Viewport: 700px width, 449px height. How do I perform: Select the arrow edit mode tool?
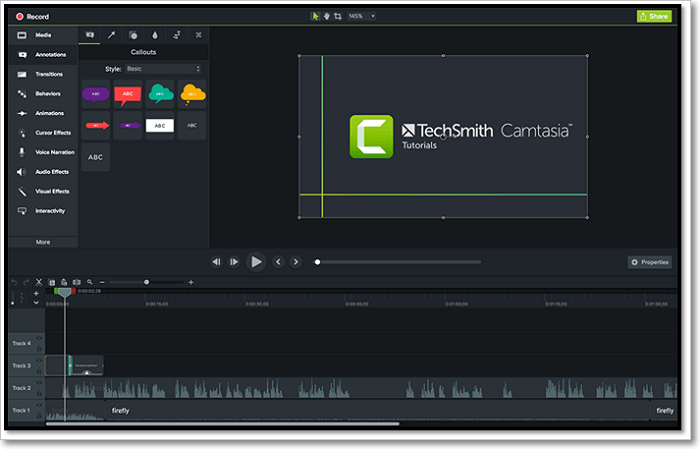tap(315, 16)
